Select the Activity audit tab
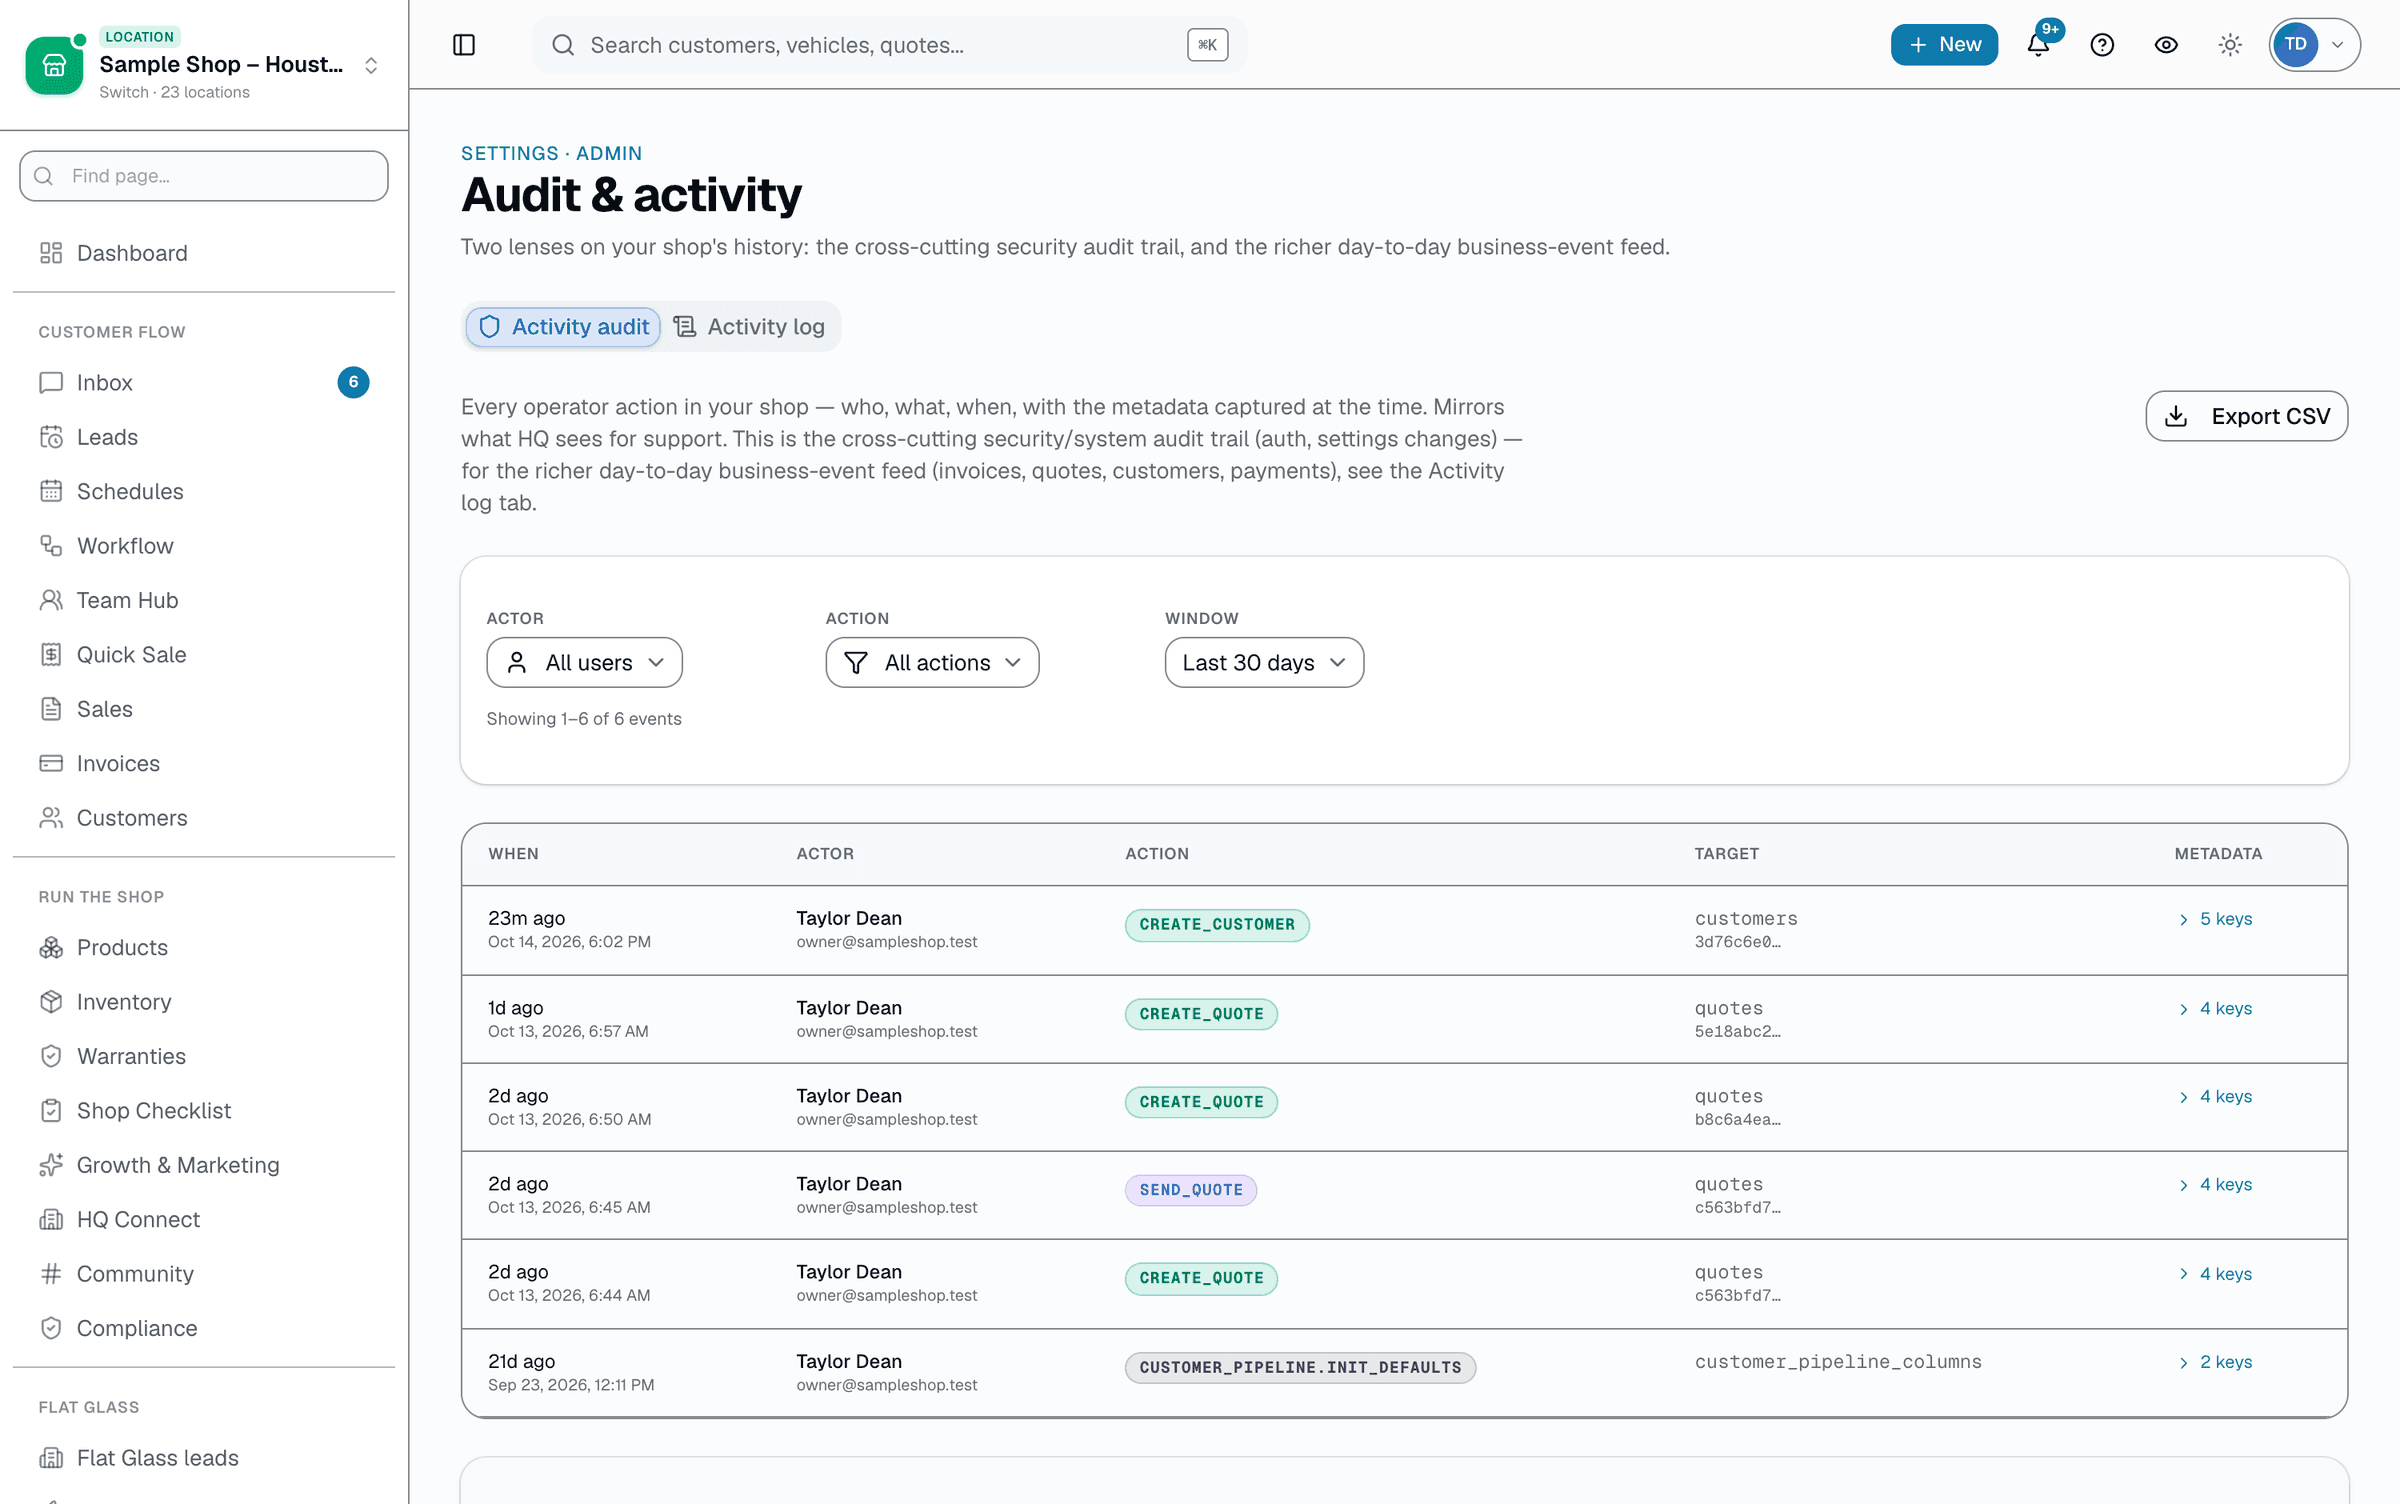2400x1504 pixels. pos(563,327)
